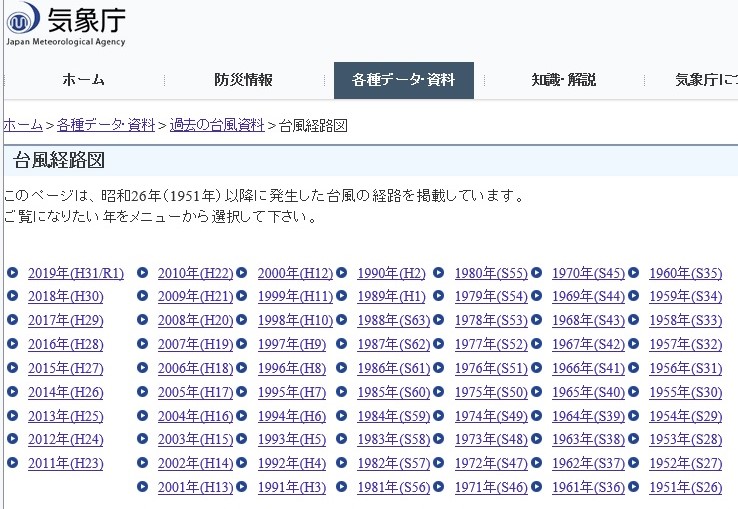Image resolution: width=738 pixels, height=509 pixels.
Task: Open the 2009年(H21) year link
Action: [195, 297]
